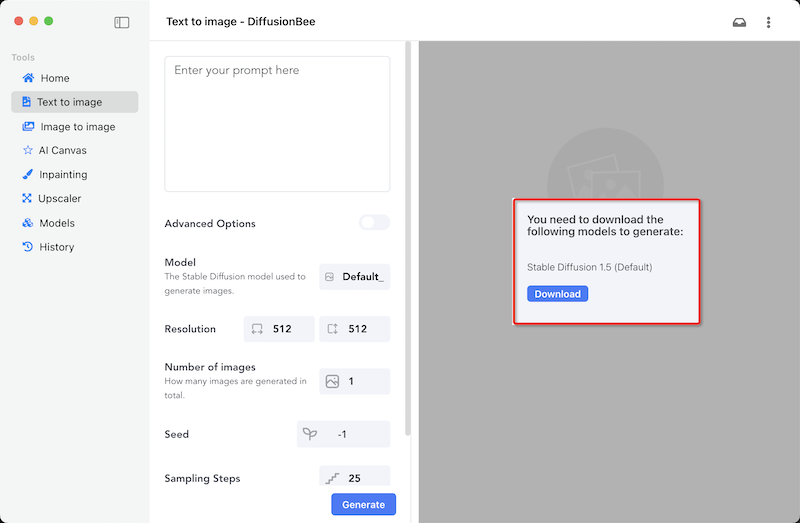Click the Home house icon
Image resolution: width=800 pixels, height=523 pixels.
[29, 78]
